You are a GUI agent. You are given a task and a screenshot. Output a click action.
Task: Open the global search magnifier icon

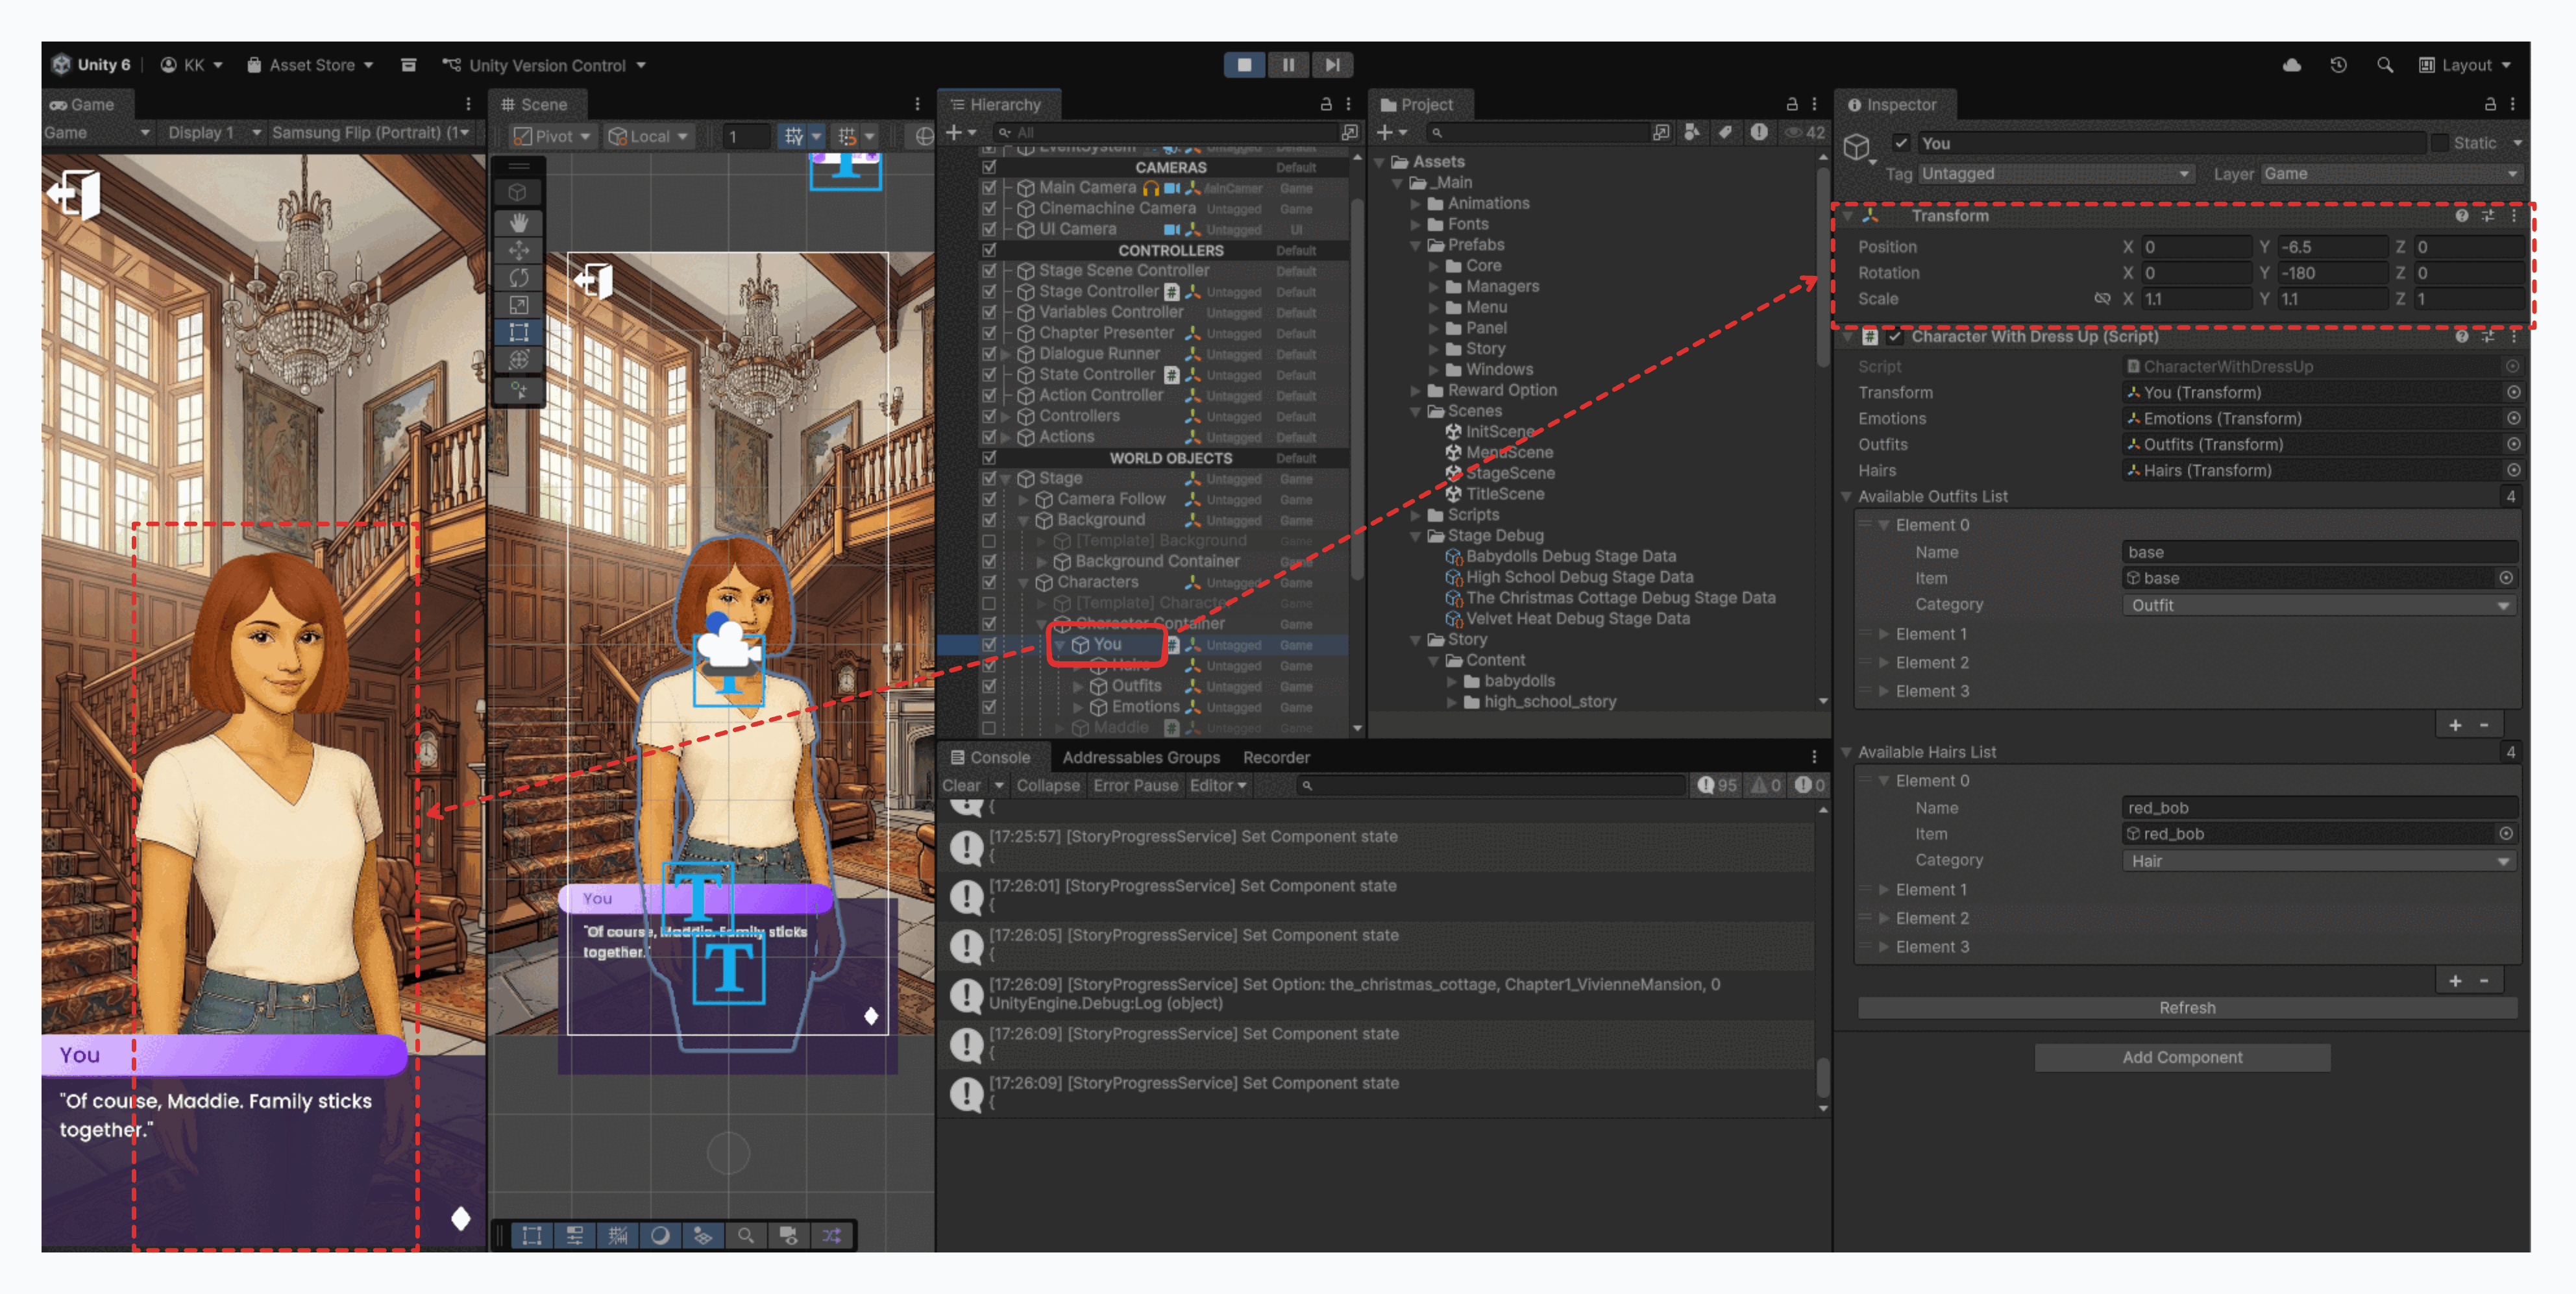(2385, 65)
